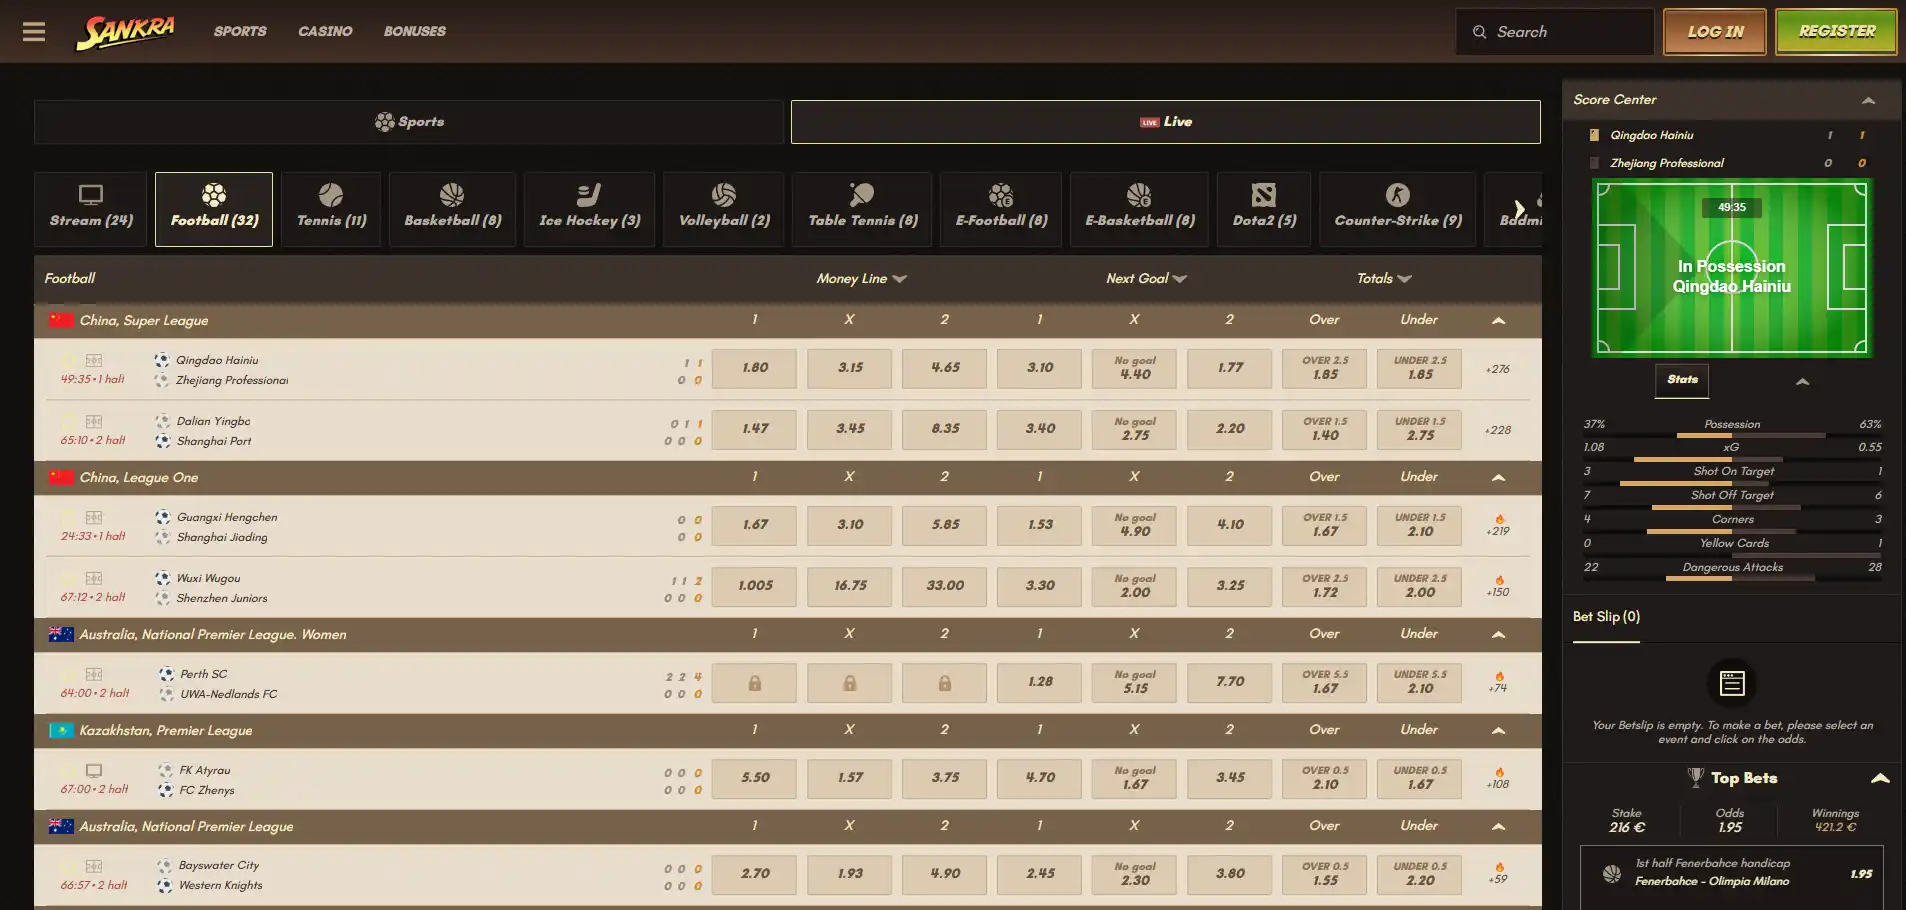Image resolution: width=1906 pixels, height=910 pixels.
Task: Show more sports with the right arrow
Action: point(1519,210)
